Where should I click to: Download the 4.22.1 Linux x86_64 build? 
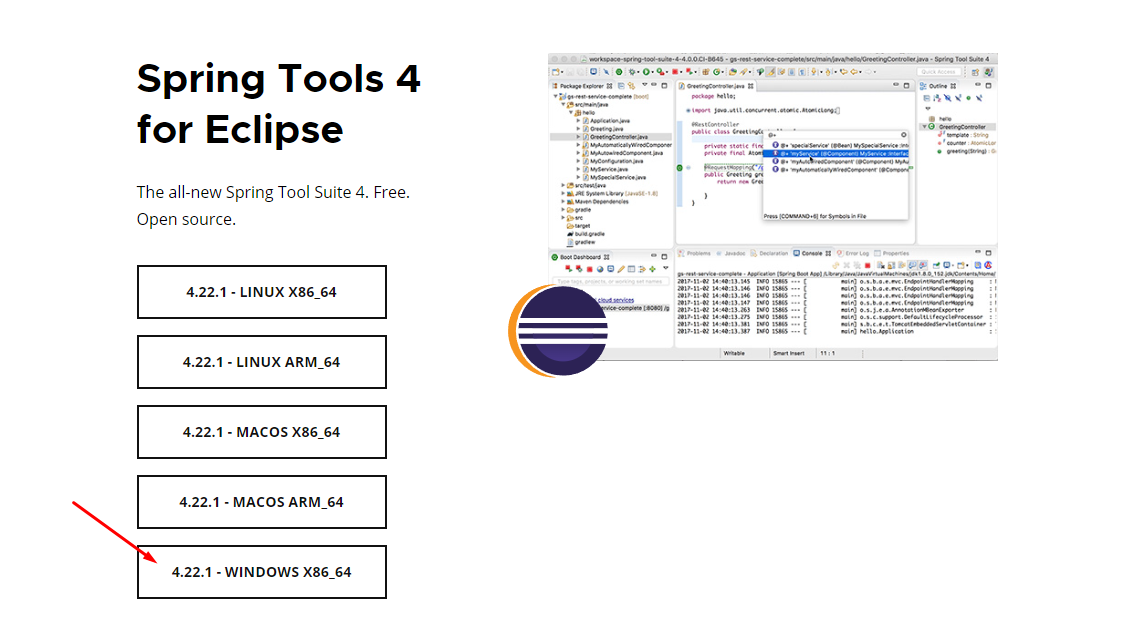tap(262, 292)
